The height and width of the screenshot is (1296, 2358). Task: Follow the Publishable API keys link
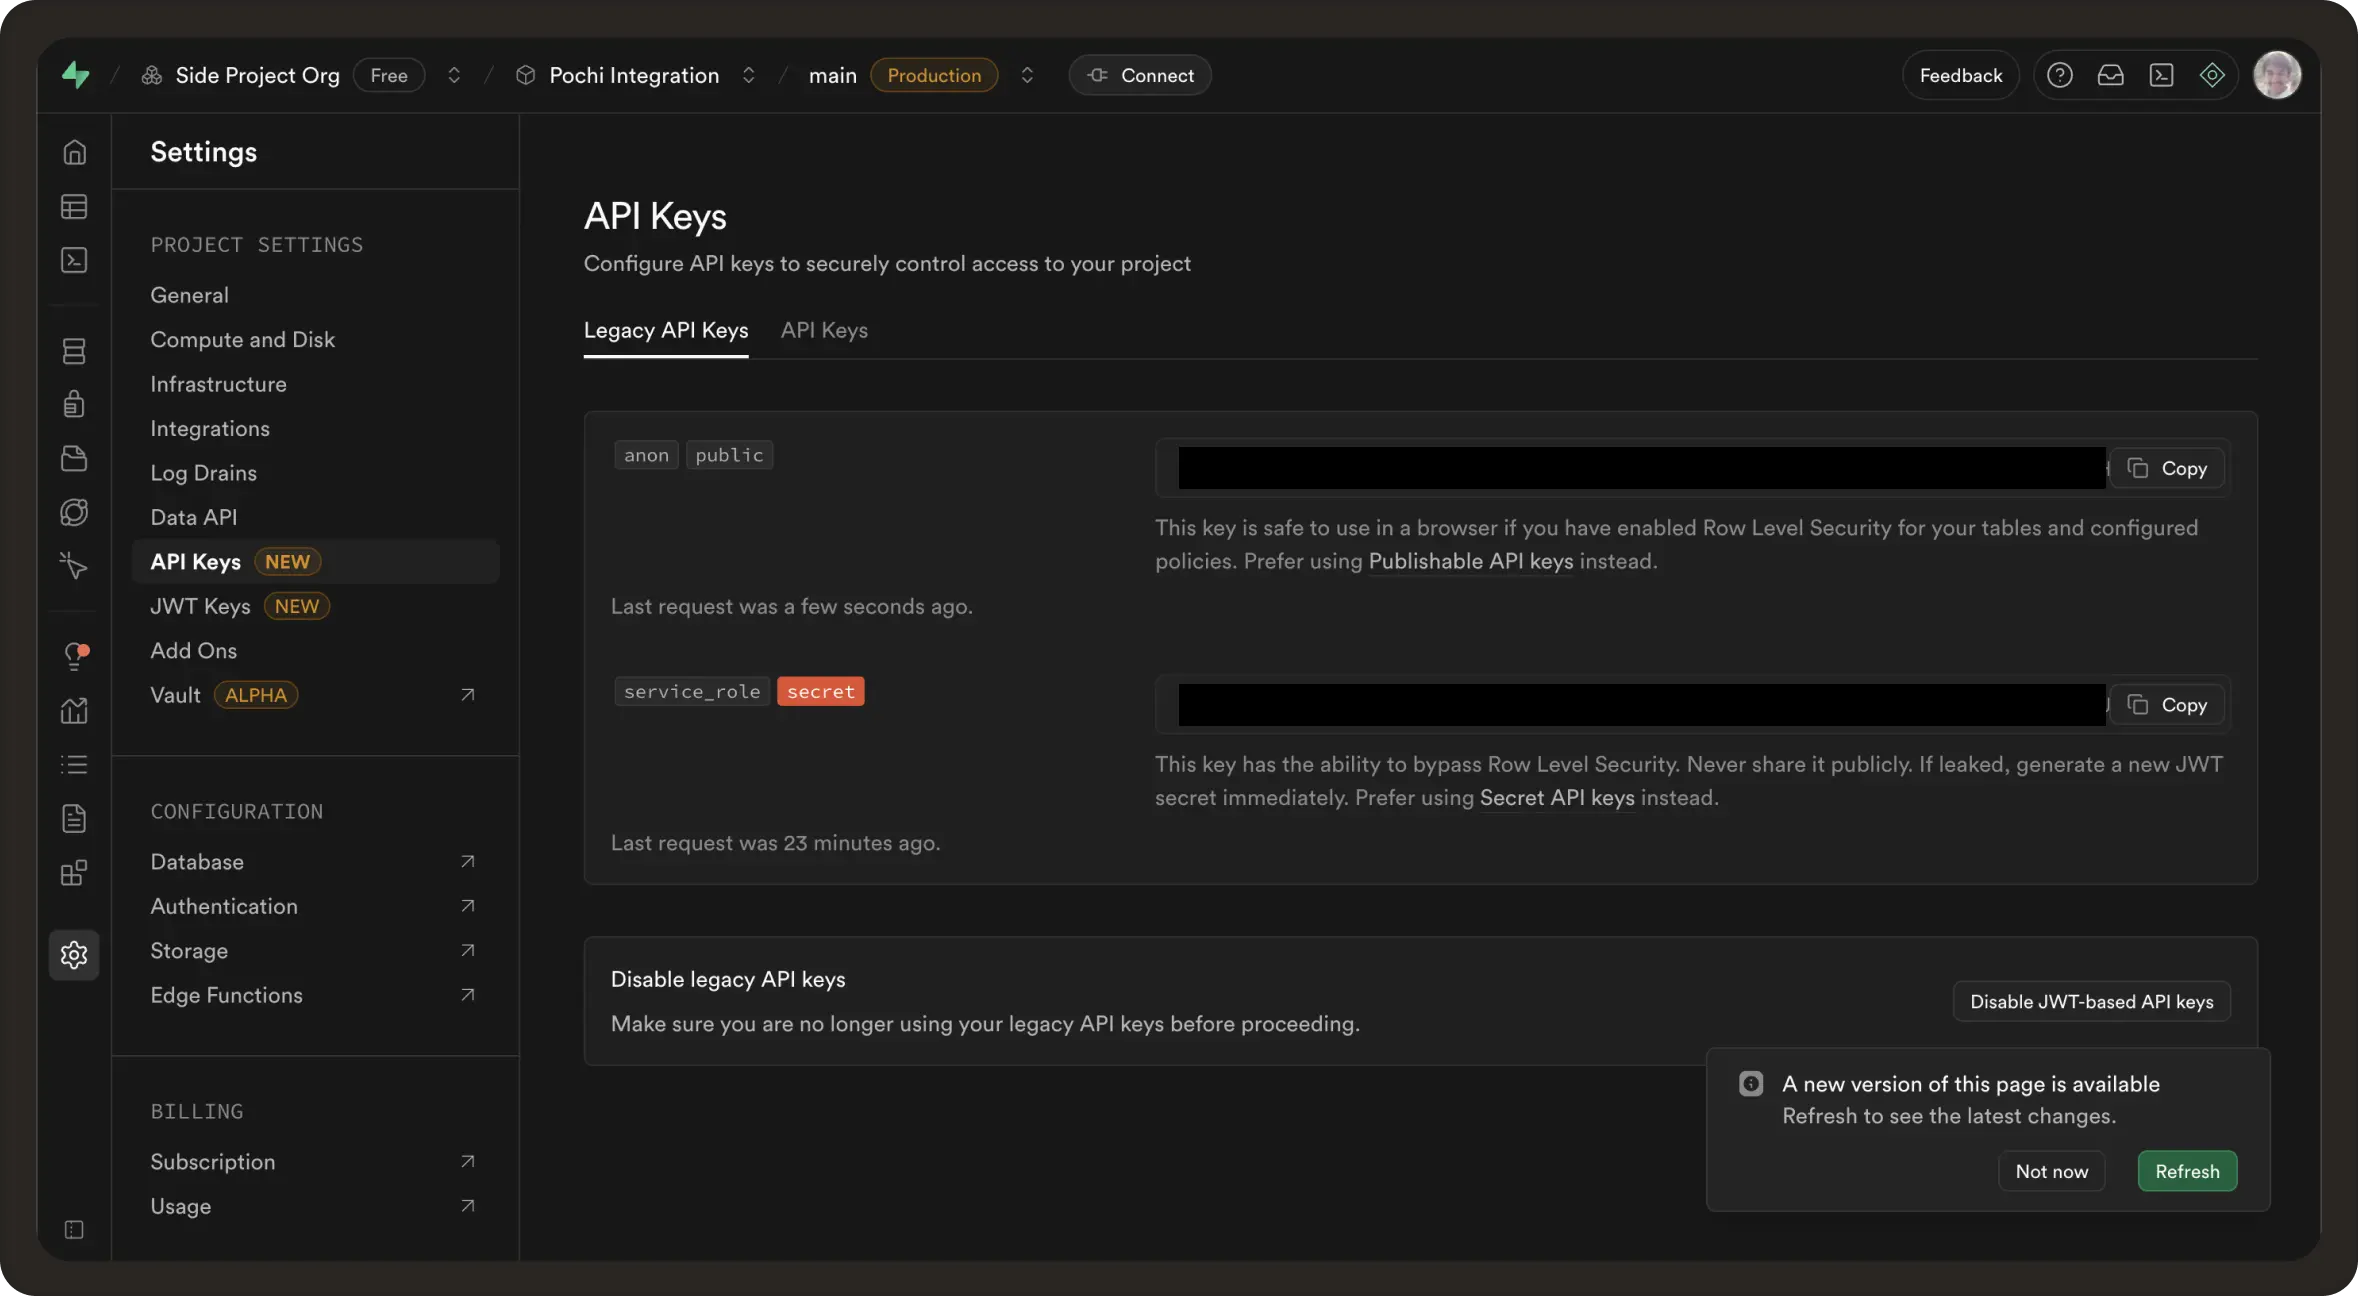(1470, 561)
